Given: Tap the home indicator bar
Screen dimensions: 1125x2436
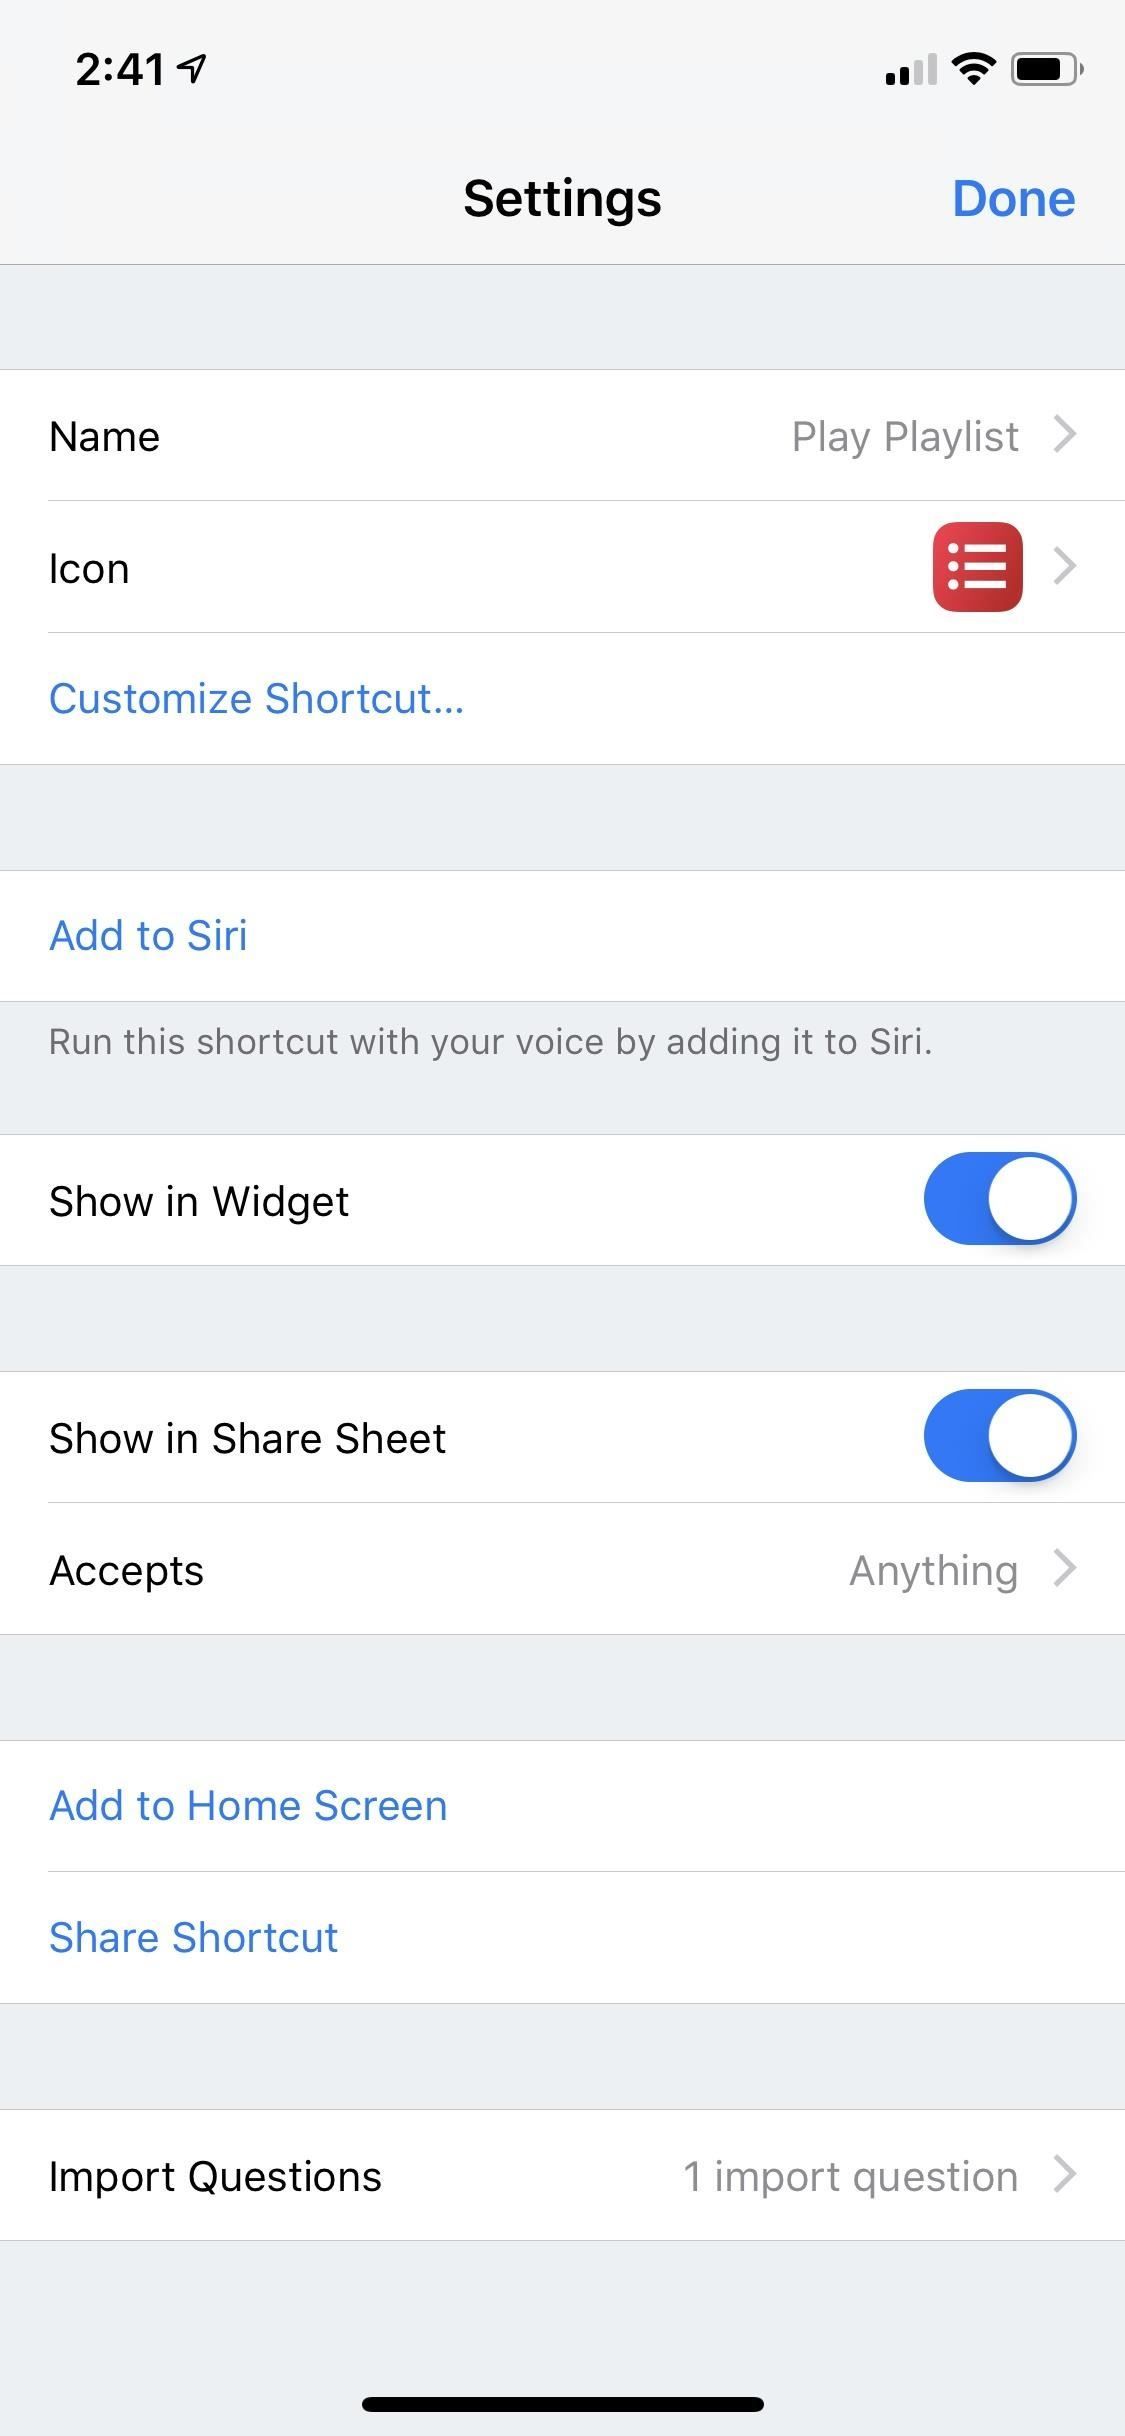Looking at the screenshot, I should coord(562,2404).
